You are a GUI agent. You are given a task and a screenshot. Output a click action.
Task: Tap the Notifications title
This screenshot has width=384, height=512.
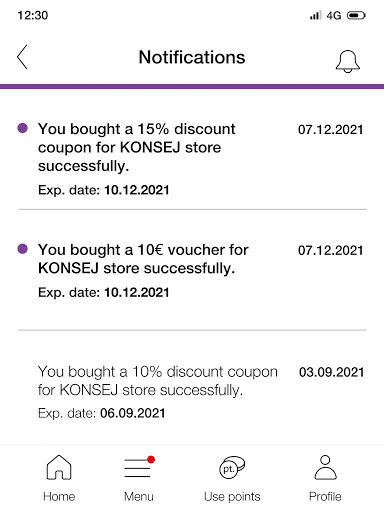pos(192,57)
